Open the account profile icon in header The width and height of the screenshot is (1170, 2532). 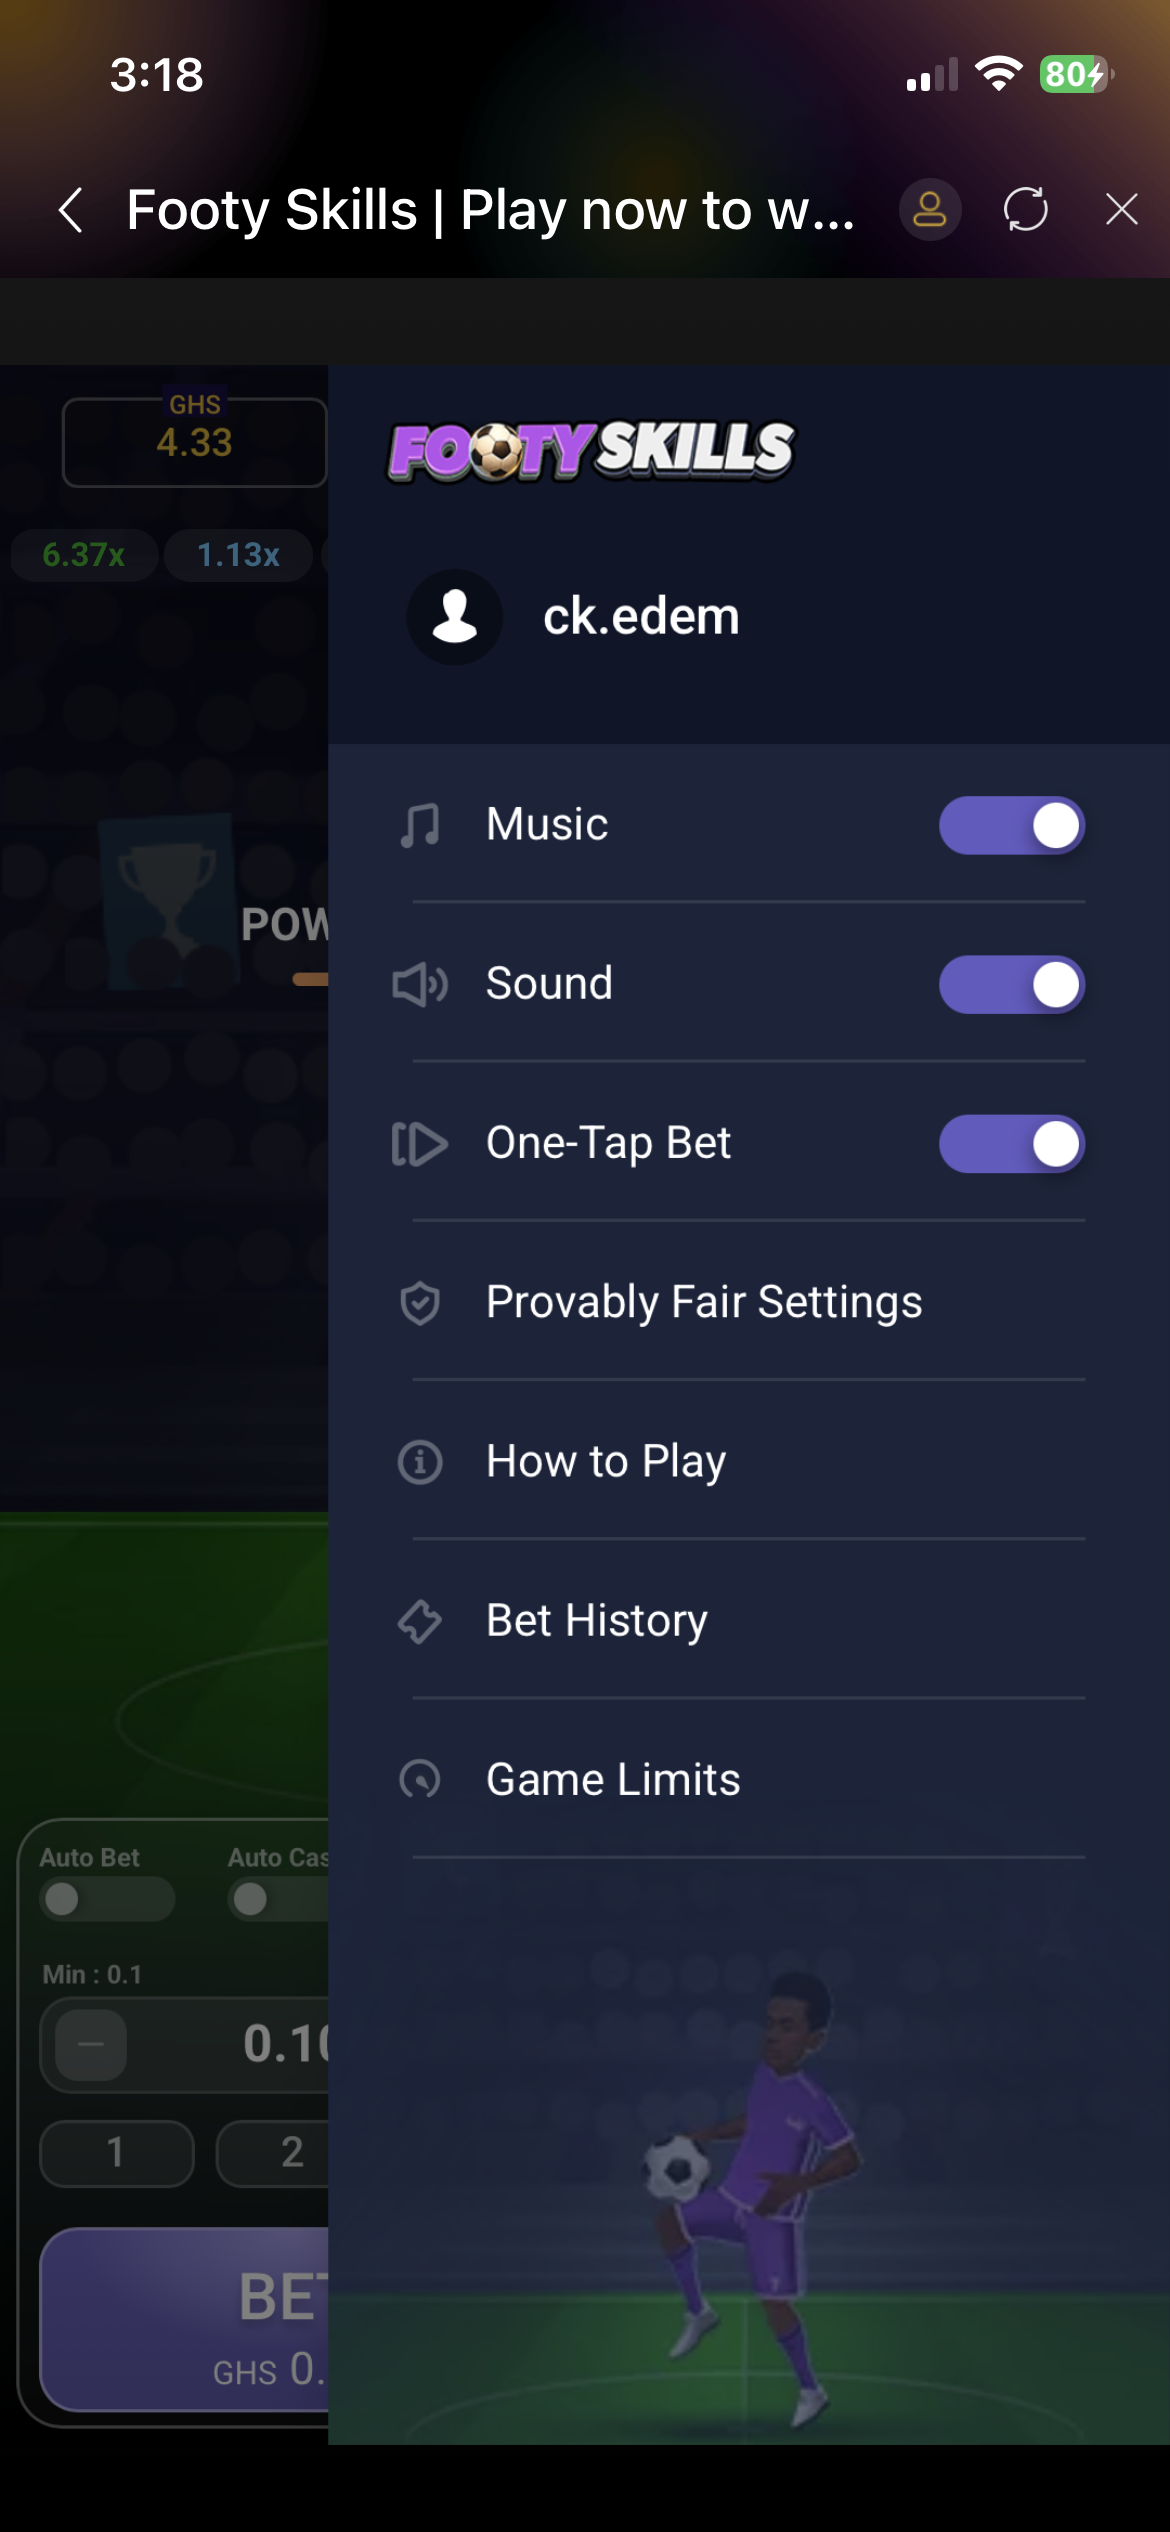coord(930,210)
